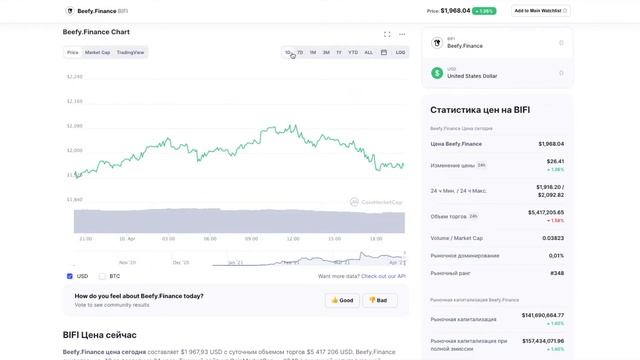Open the fullscreen chart icon
This screenshot has width=640, height=360.
point(387,35)
